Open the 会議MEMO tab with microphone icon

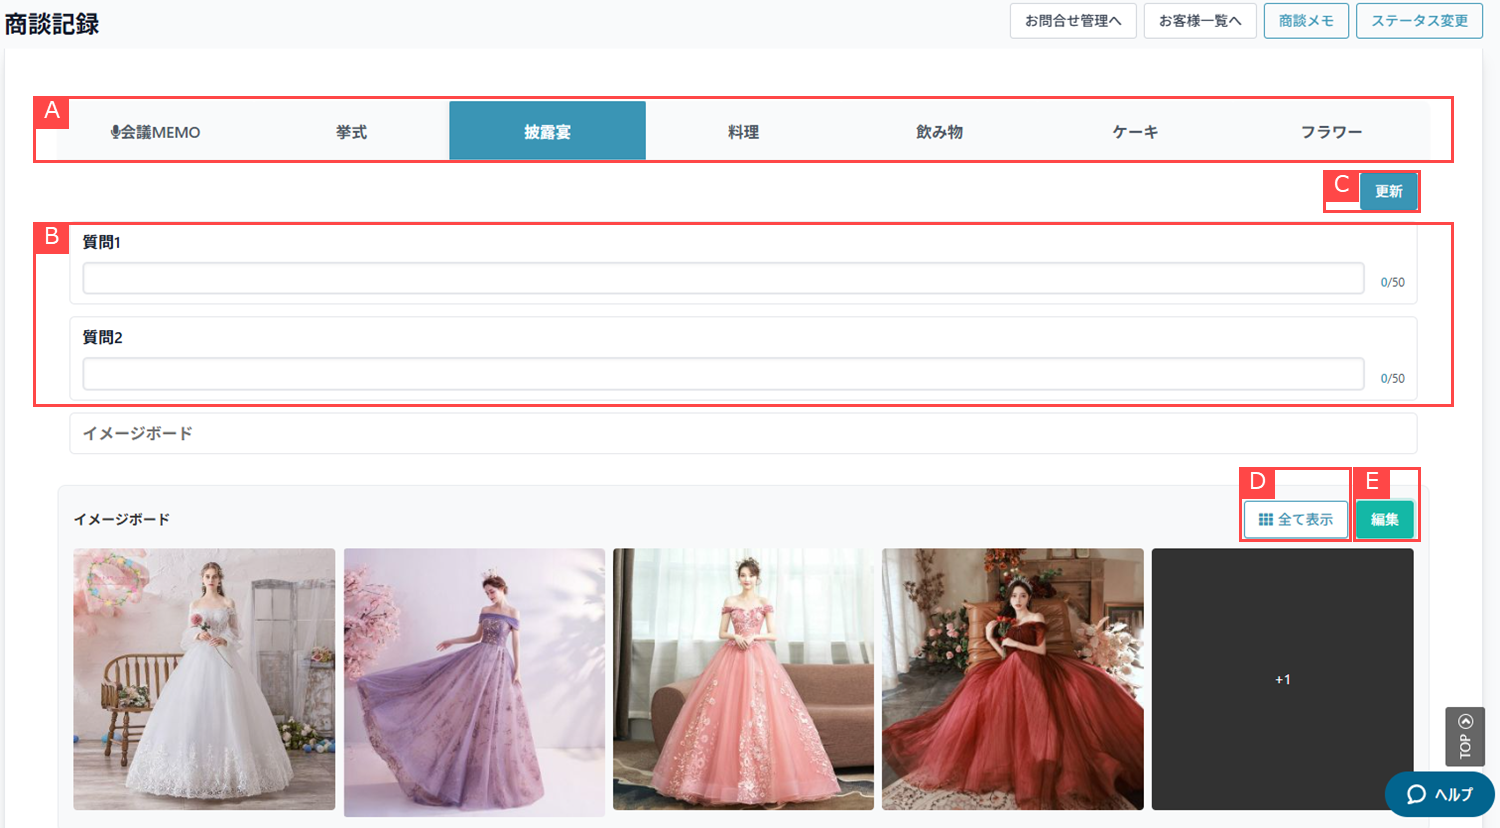coord(155,132)
